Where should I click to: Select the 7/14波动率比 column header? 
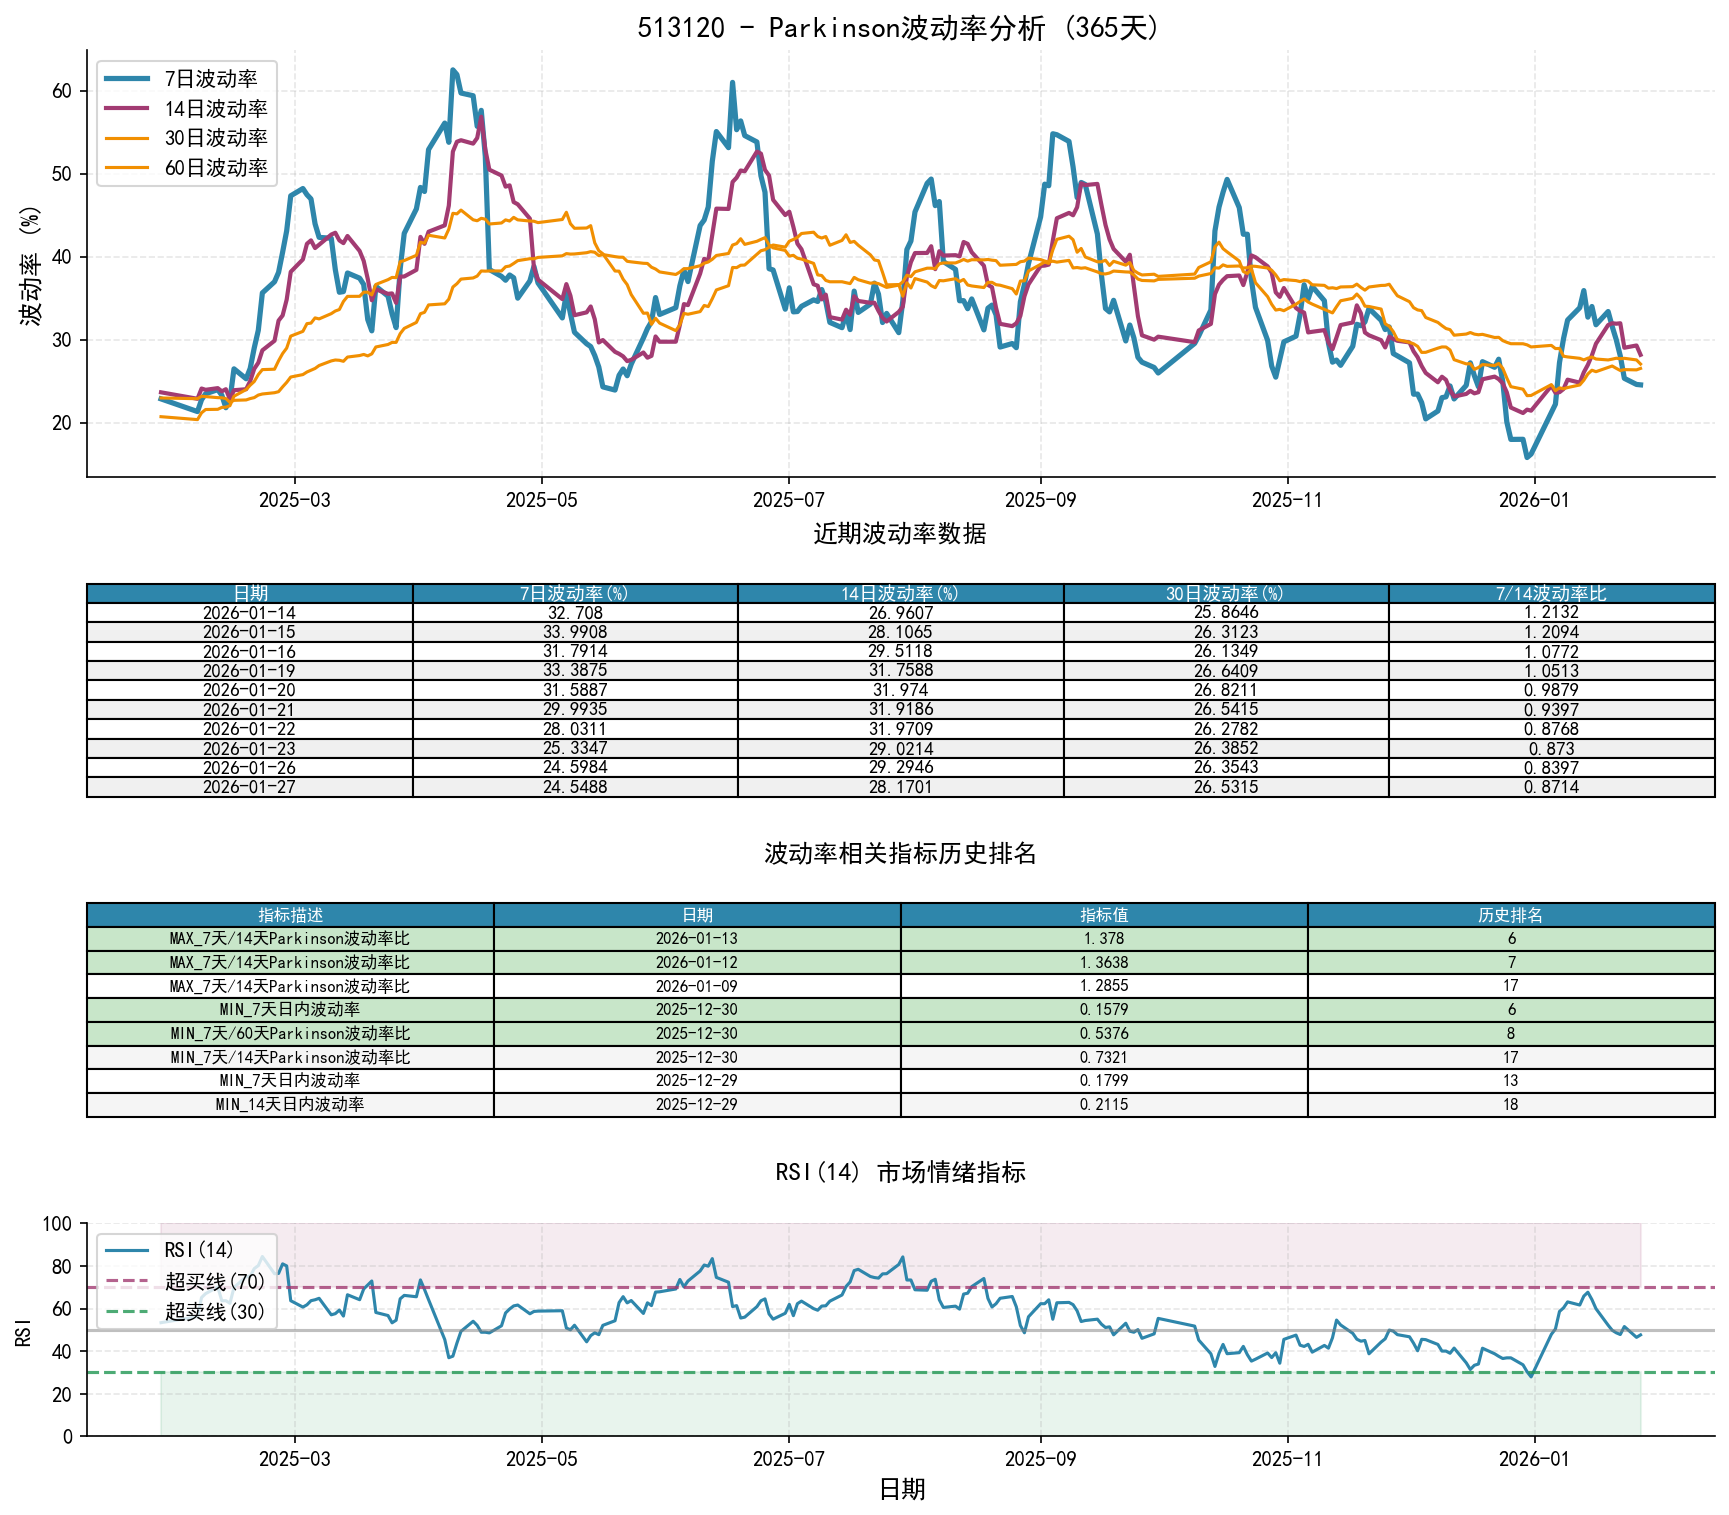1551,593
